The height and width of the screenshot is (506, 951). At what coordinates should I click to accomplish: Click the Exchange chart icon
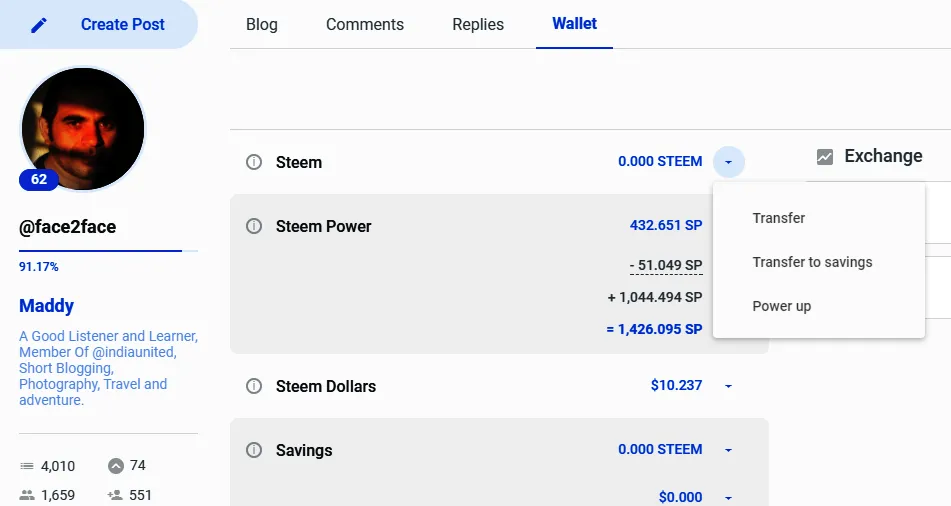tap(825, 157)
